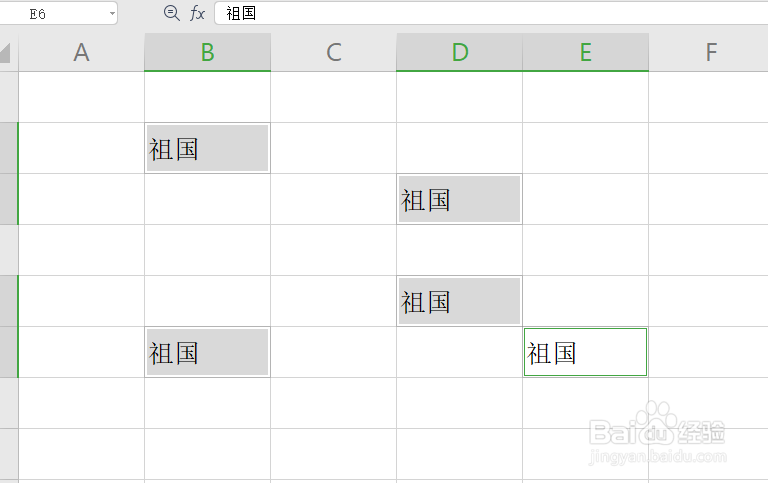This screenshot has height=483, width=768.
Task: Click the select-all corner triangle
Action: 5,53
